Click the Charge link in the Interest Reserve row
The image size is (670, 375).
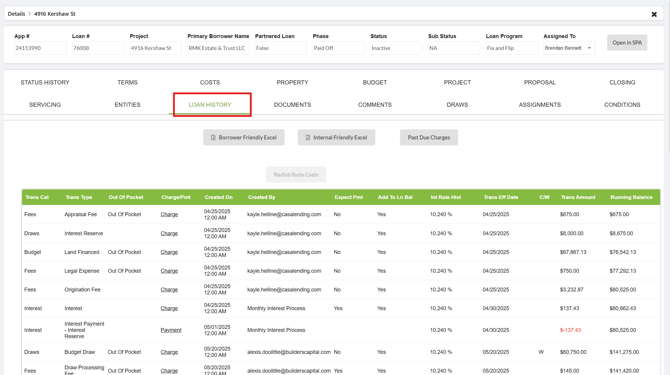(x=169, y=234)
